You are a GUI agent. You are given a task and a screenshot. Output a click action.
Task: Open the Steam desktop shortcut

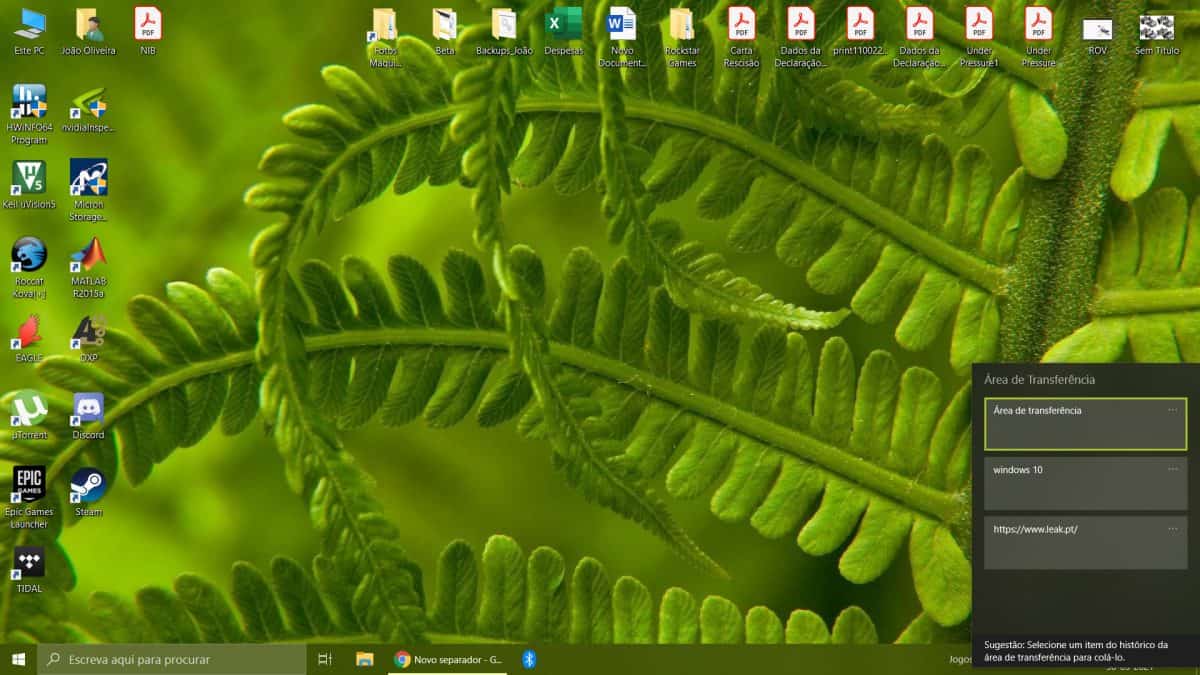88,487
